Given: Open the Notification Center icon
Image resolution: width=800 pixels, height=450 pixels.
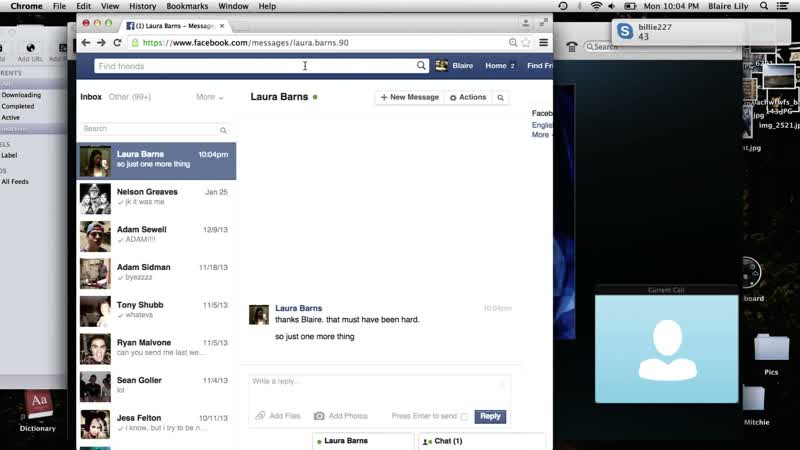Looking at the screenshot, I should pyautogui.click(x=783, y=6).
